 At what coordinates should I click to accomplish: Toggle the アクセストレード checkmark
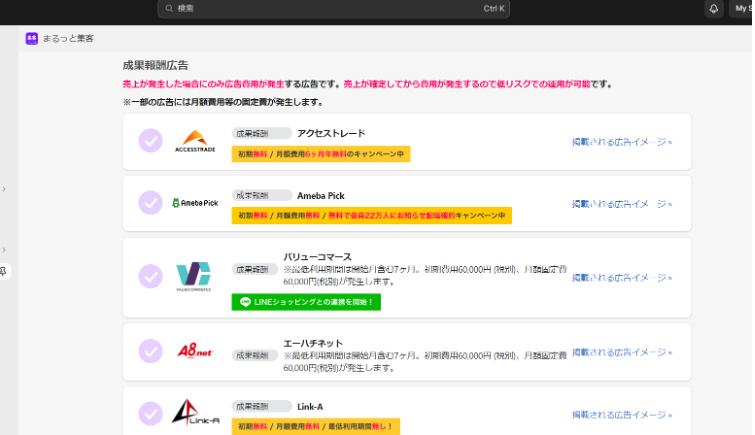pos(151,141)
